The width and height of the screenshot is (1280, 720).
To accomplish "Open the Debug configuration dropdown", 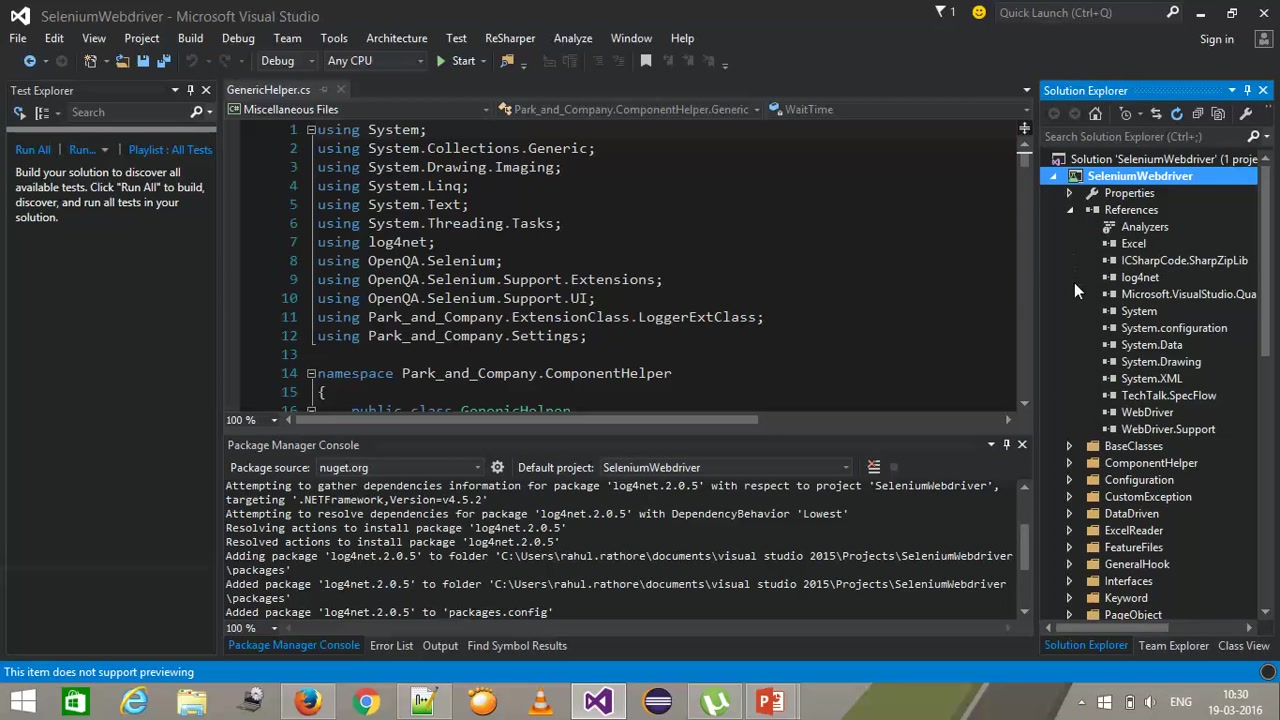I will [x=288, y=61].
